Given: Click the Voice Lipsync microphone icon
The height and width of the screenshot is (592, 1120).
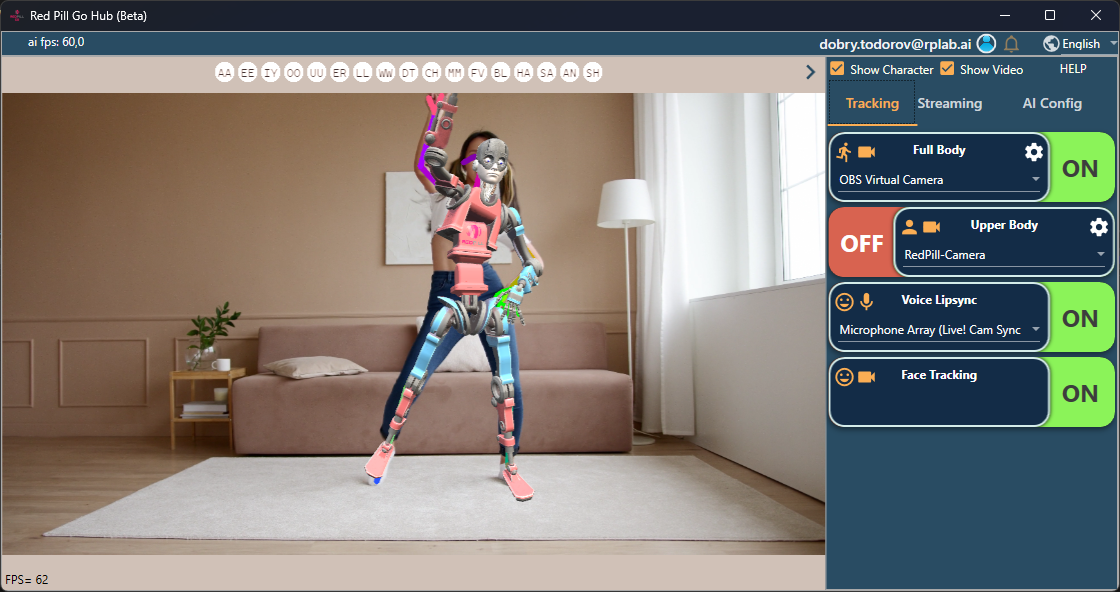Looking at the screenshot, I should tap(866, 301).
